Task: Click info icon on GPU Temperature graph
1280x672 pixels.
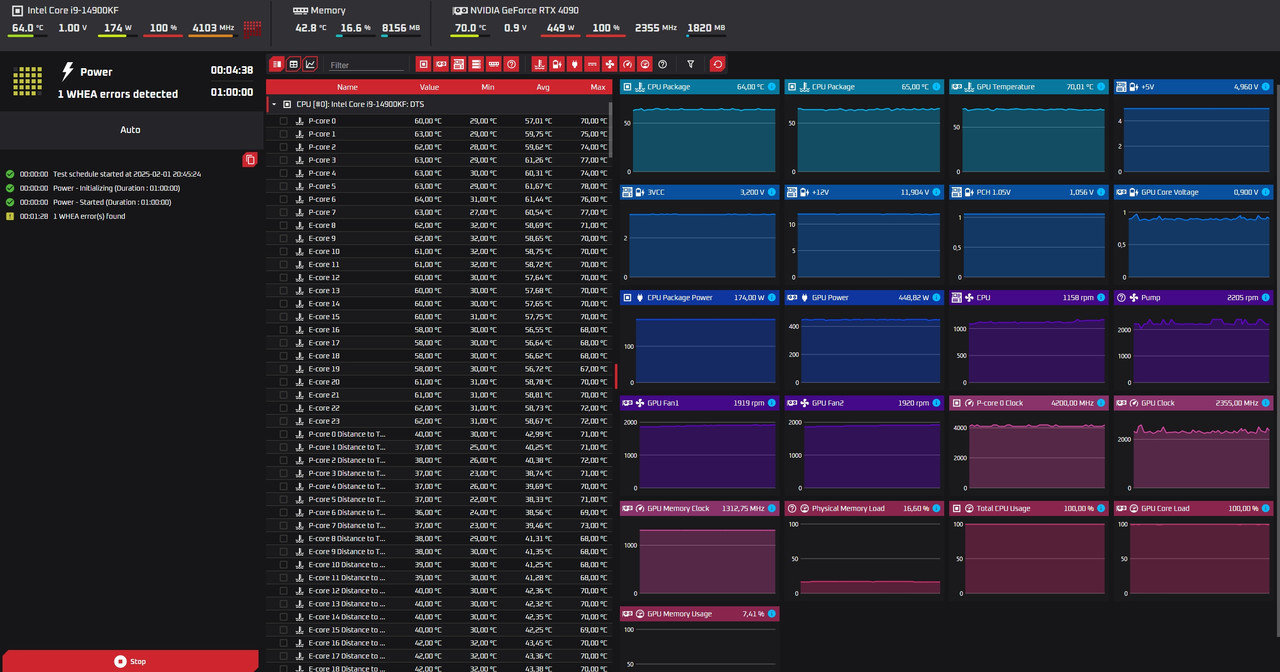Action: tap(1100, 87)
